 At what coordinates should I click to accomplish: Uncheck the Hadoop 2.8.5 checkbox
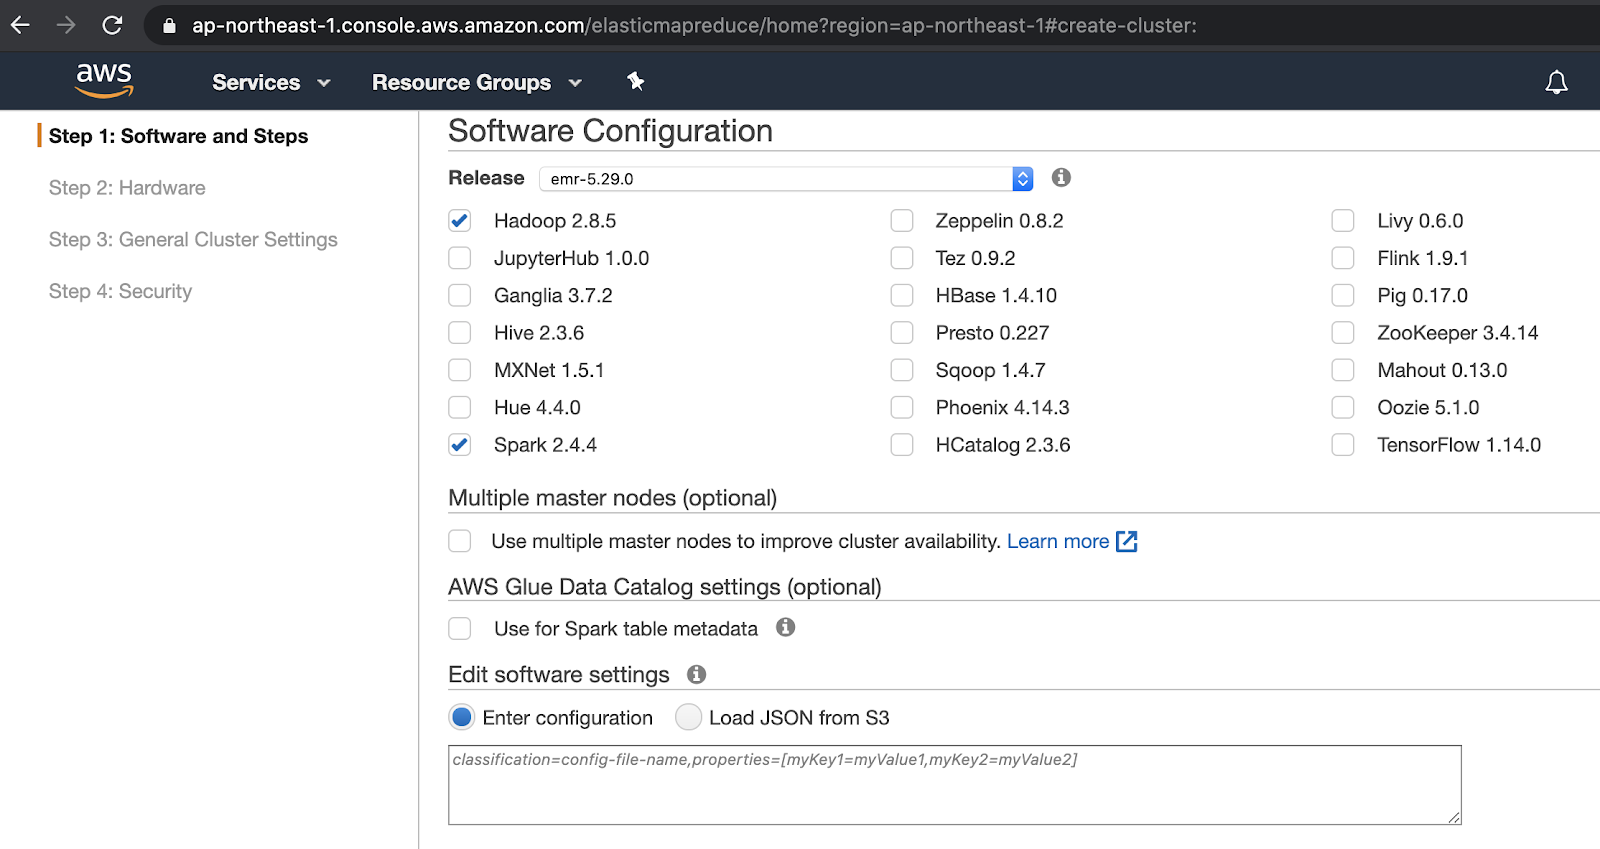click(x=460, y=221)
